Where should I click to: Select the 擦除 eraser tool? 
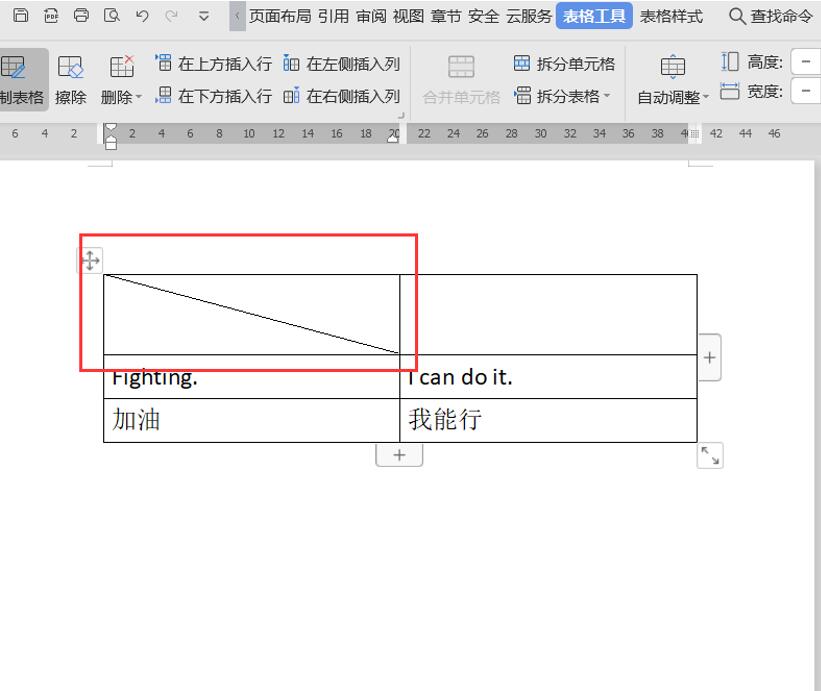click(x=71, y=80)
